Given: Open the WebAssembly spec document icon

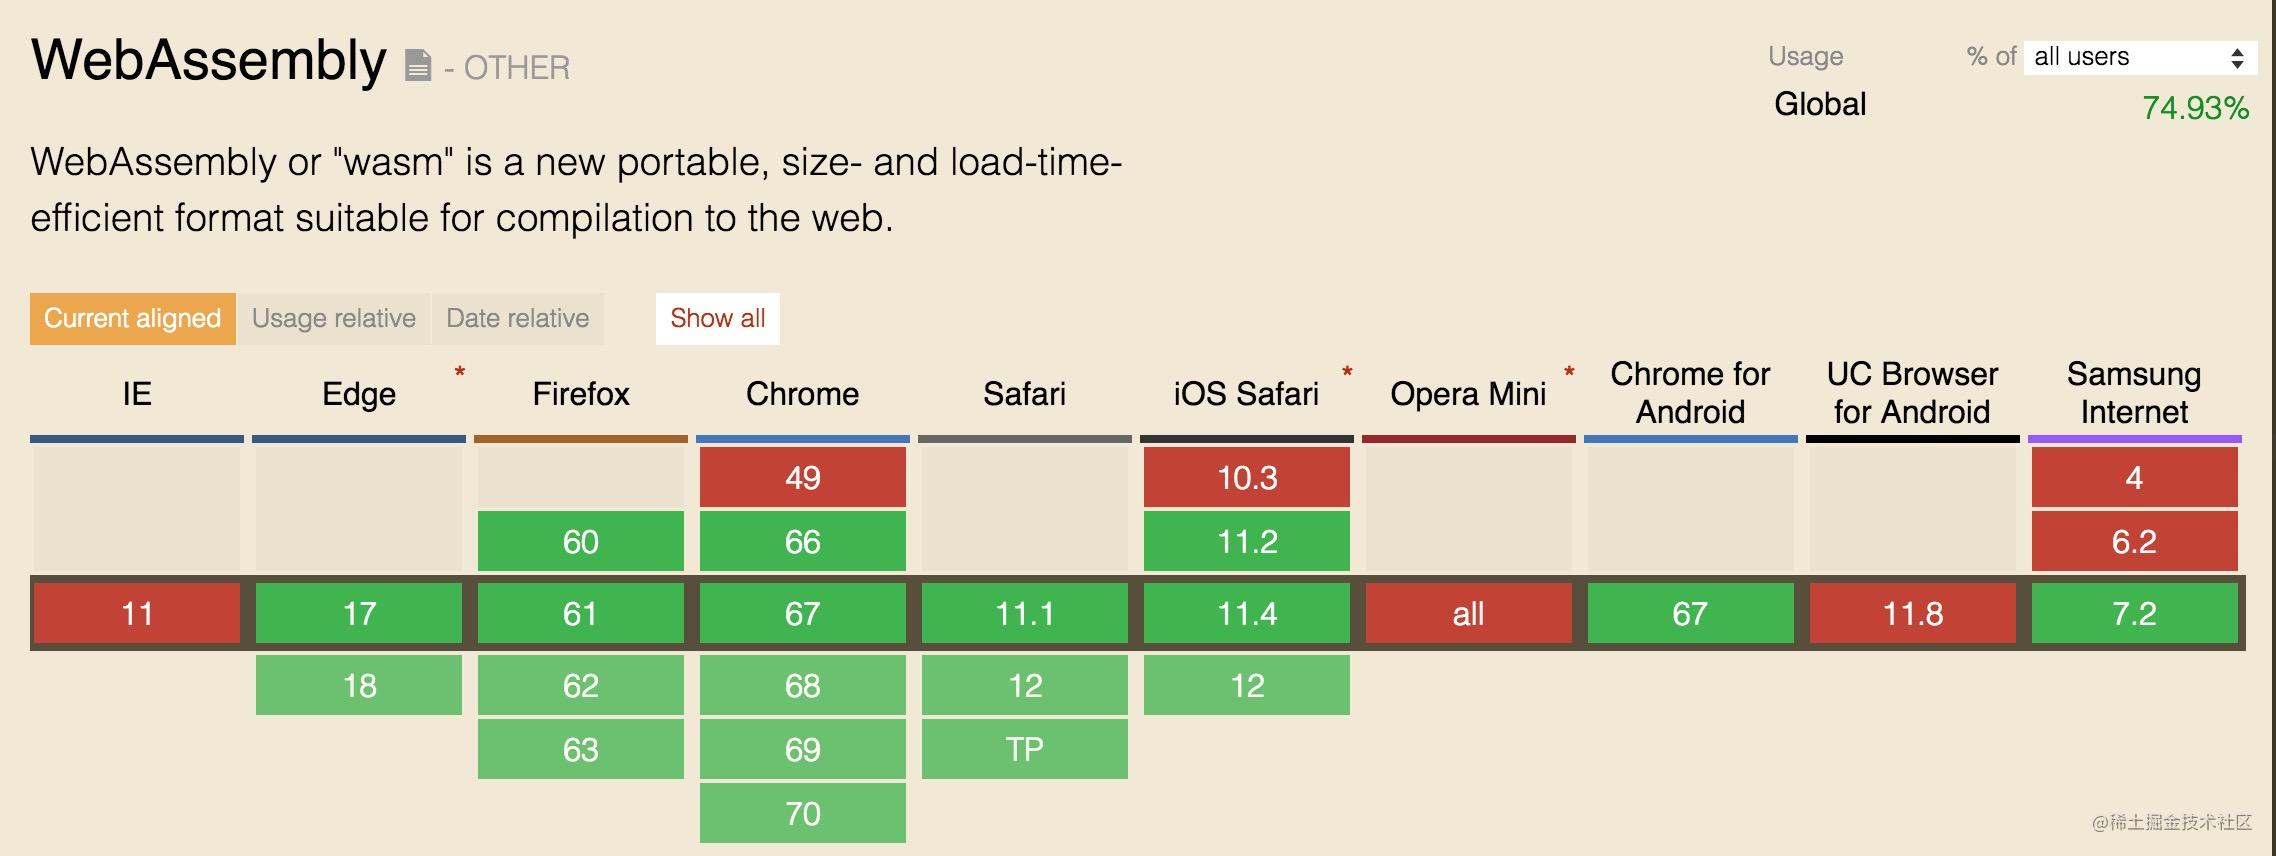Looking at the screenshot, I should 418,67.
